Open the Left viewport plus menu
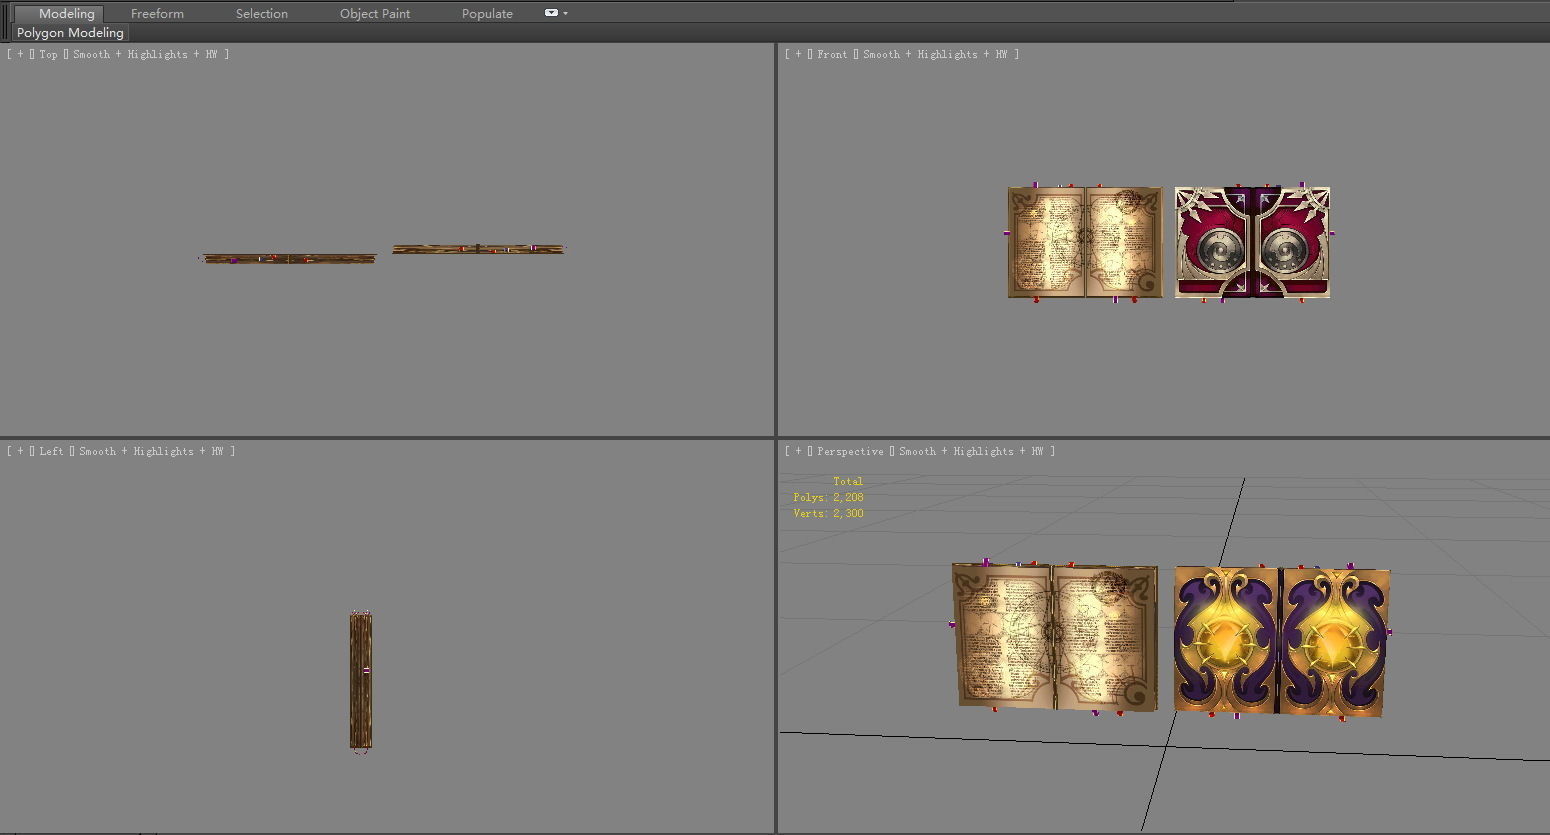This screenshot has height=835, width=1550. pyautogui.click(x=20, y=451)
